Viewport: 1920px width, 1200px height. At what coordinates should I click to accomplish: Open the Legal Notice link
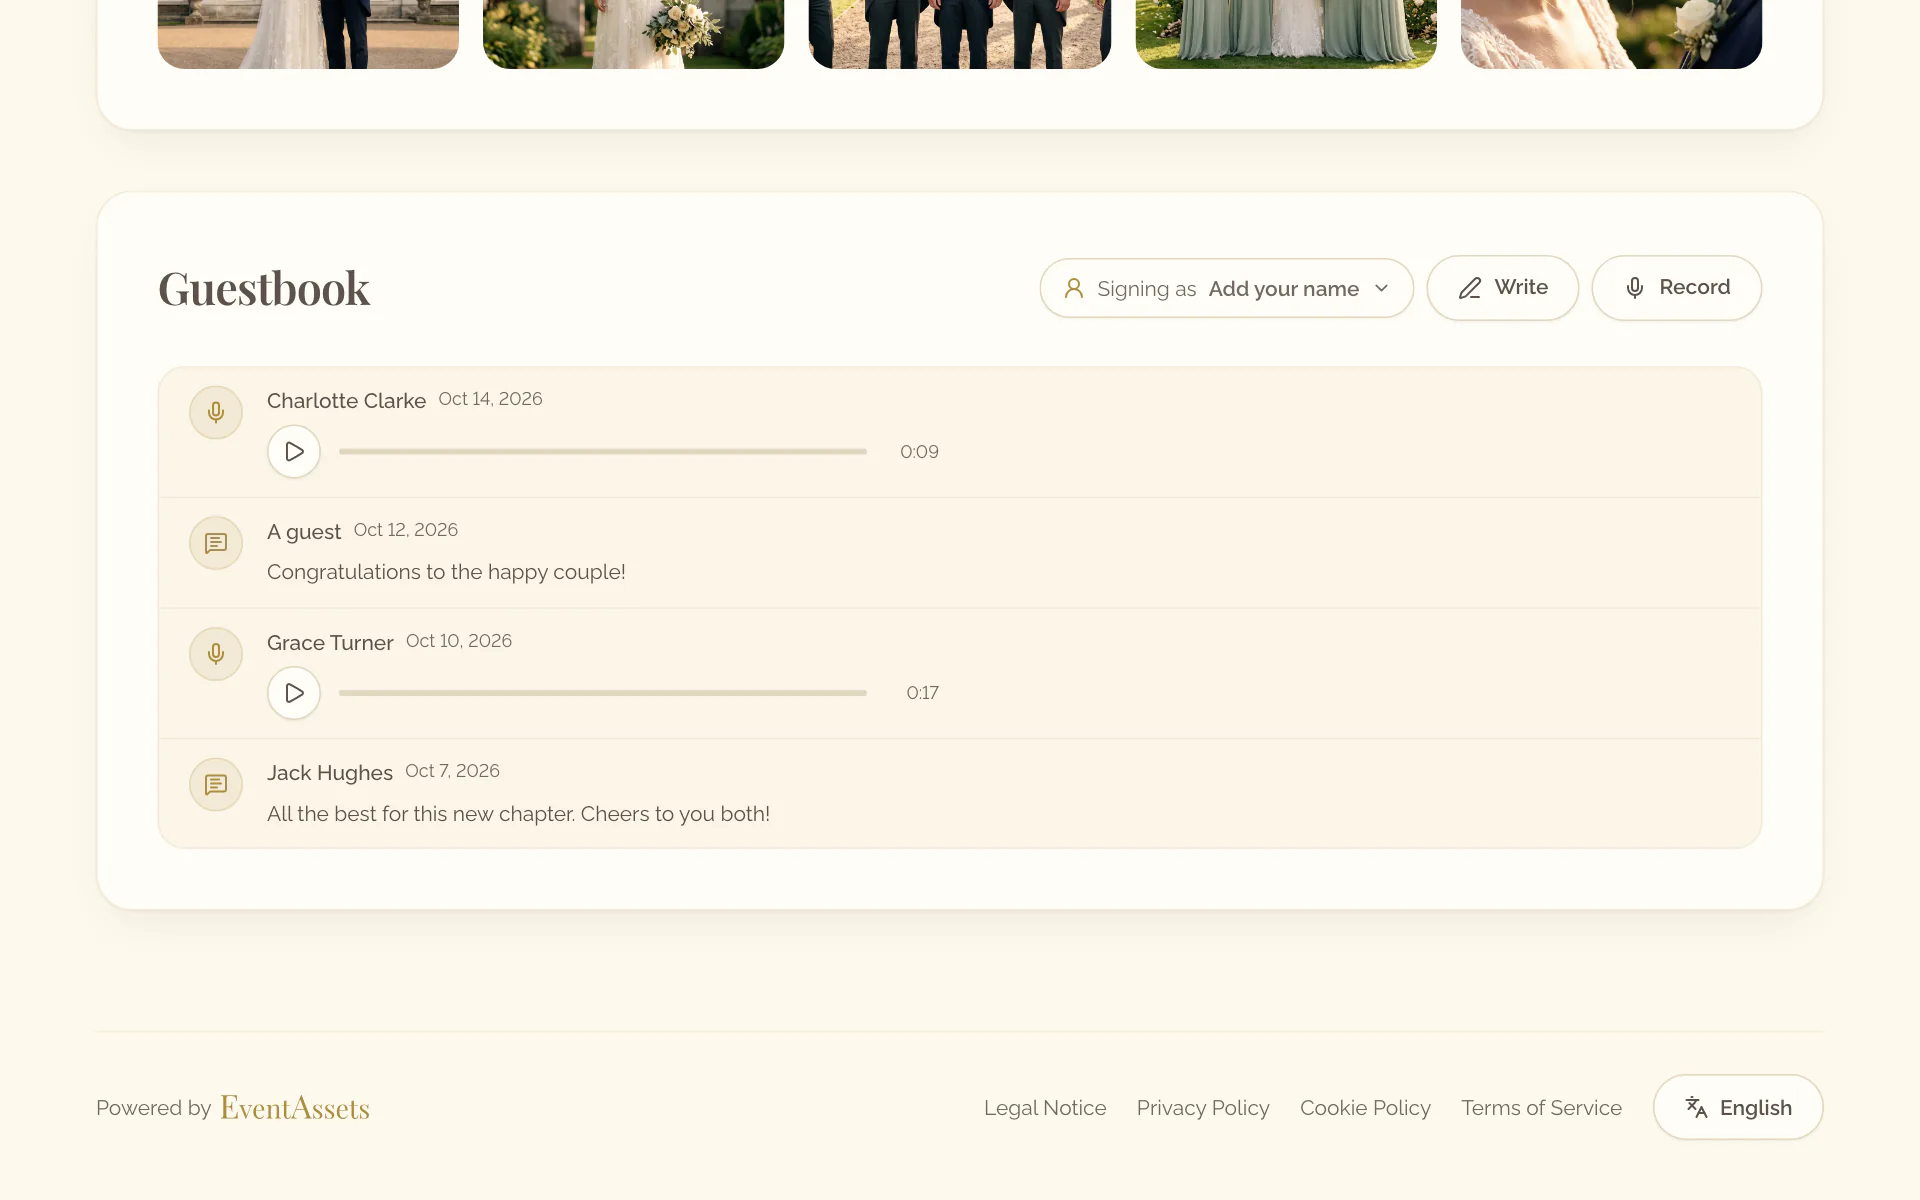click(x=1045, y=1108)
